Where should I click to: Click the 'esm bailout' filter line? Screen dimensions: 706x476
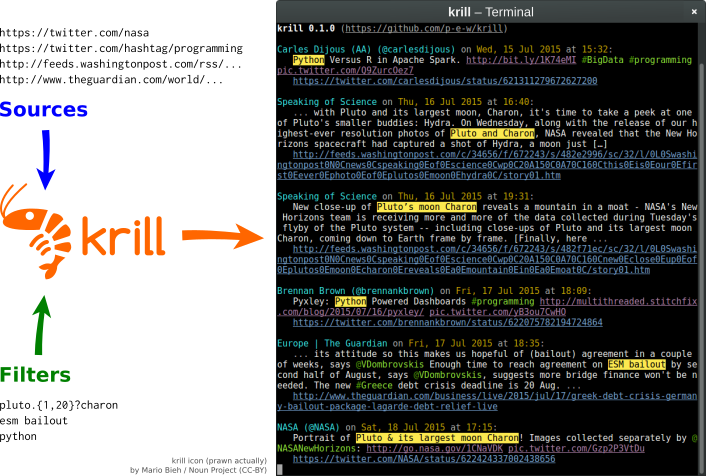(34, 421)
